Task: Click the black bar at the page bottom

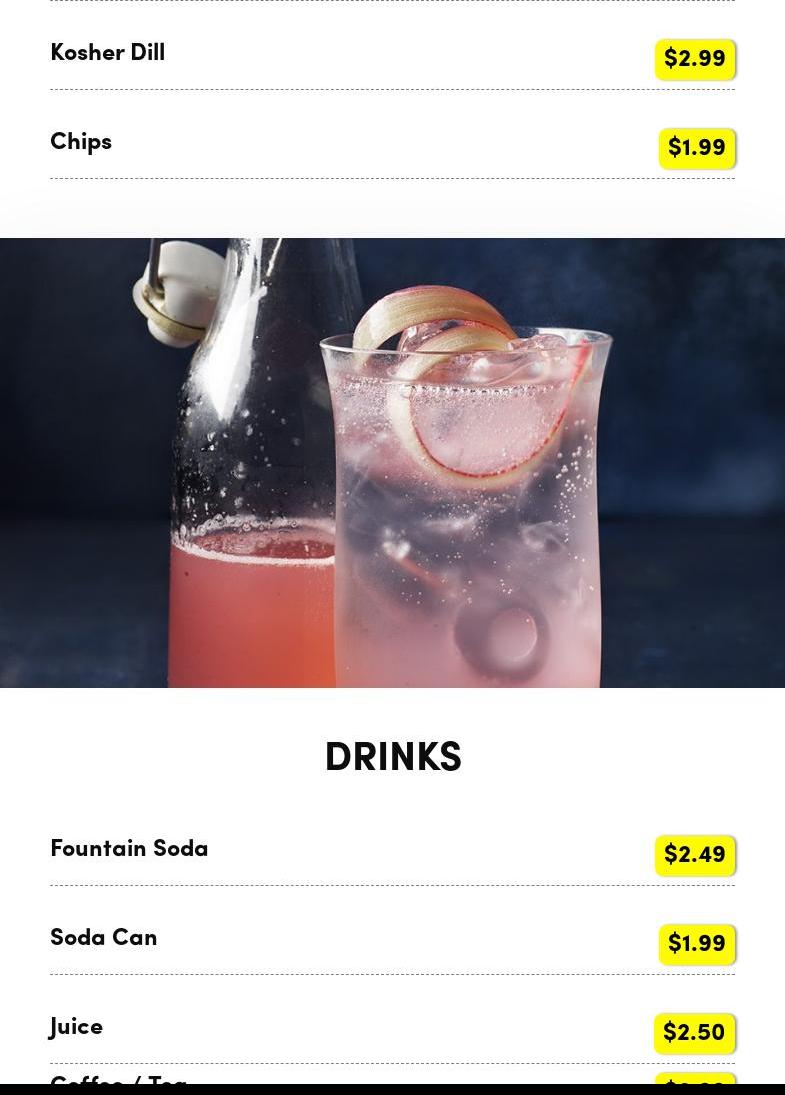Action: (x=392, y=1090)
